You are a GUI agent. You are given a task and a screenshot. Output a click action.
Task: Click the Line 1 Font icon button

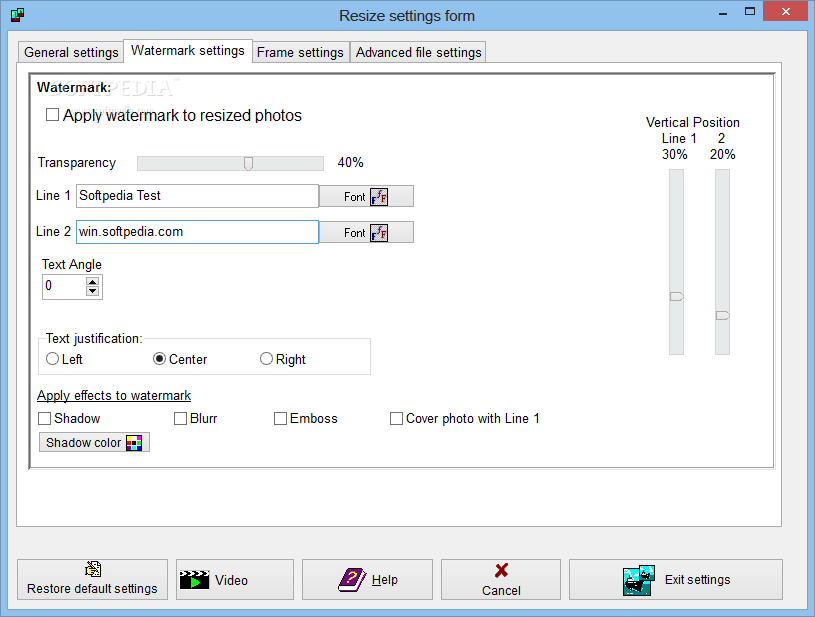click(366, 196)
